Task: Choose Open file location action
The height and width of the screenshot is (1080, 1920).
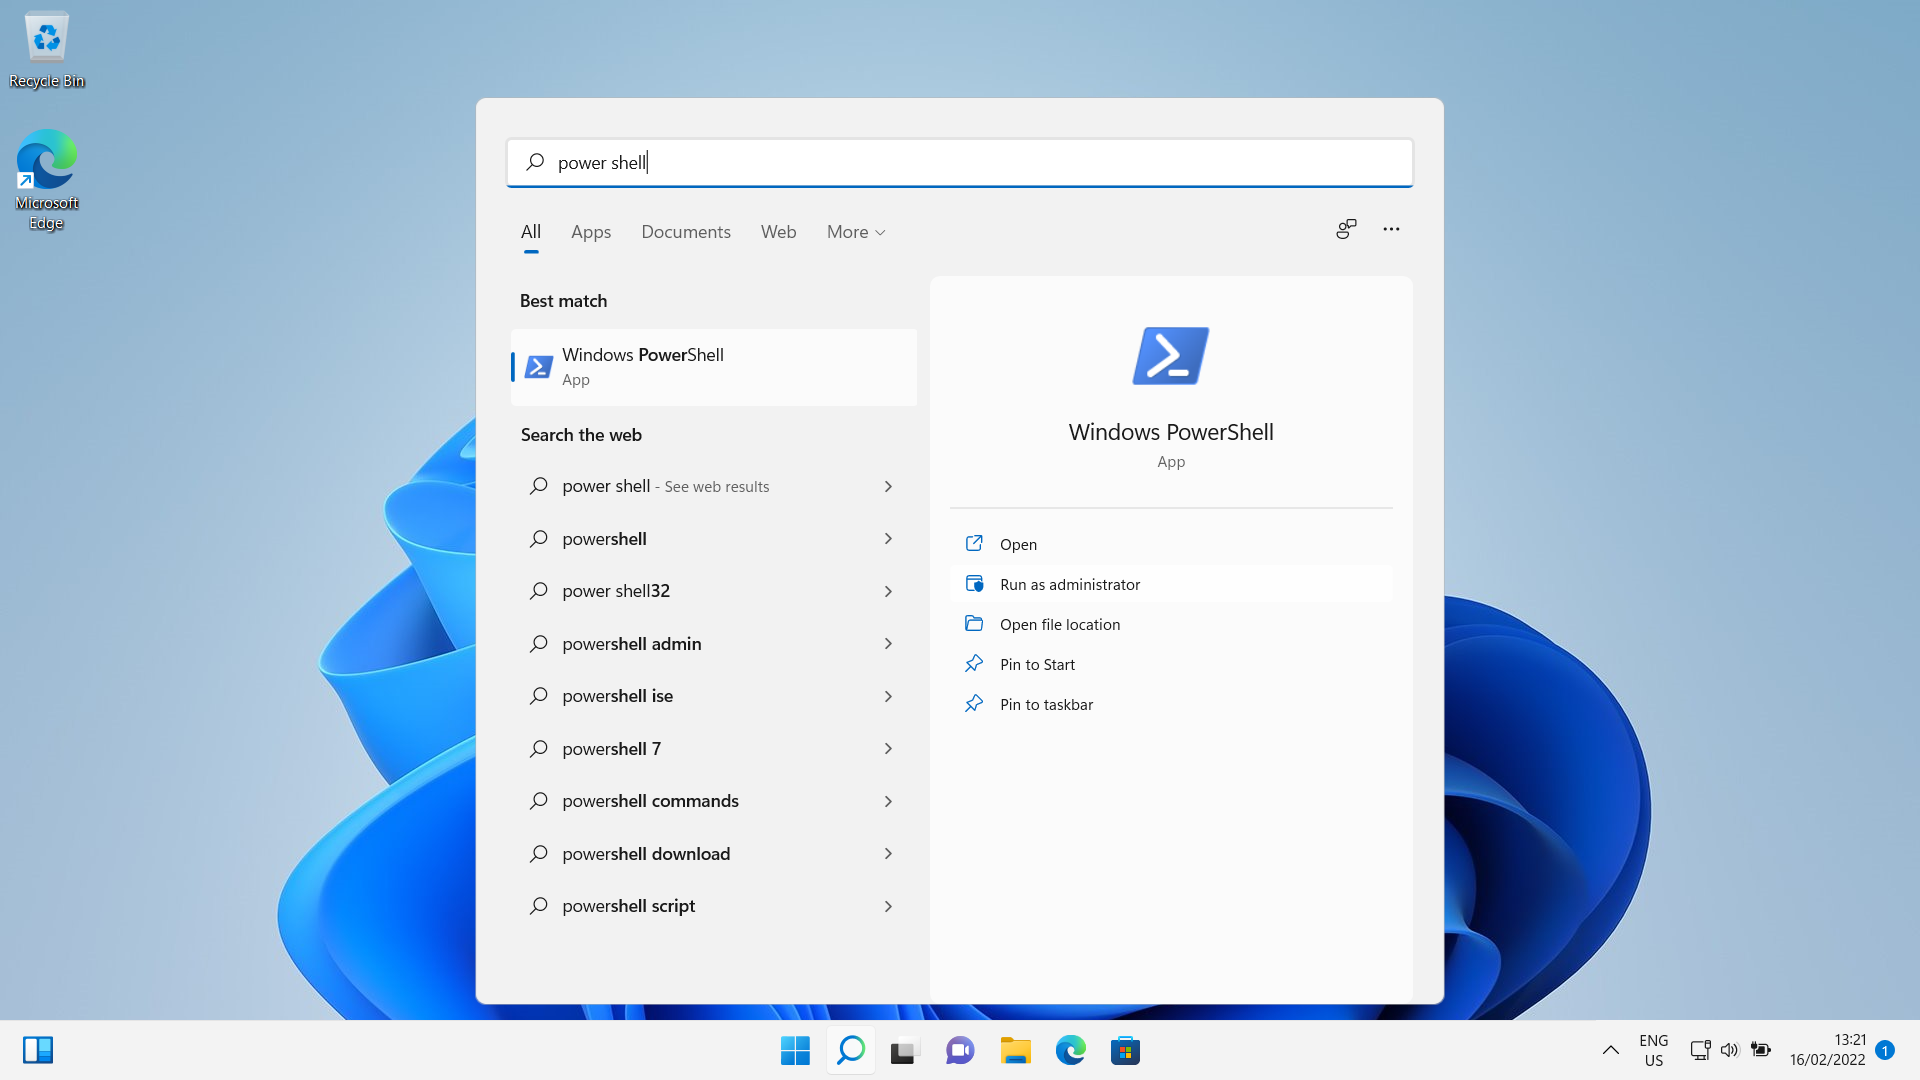Action: 1059,625
